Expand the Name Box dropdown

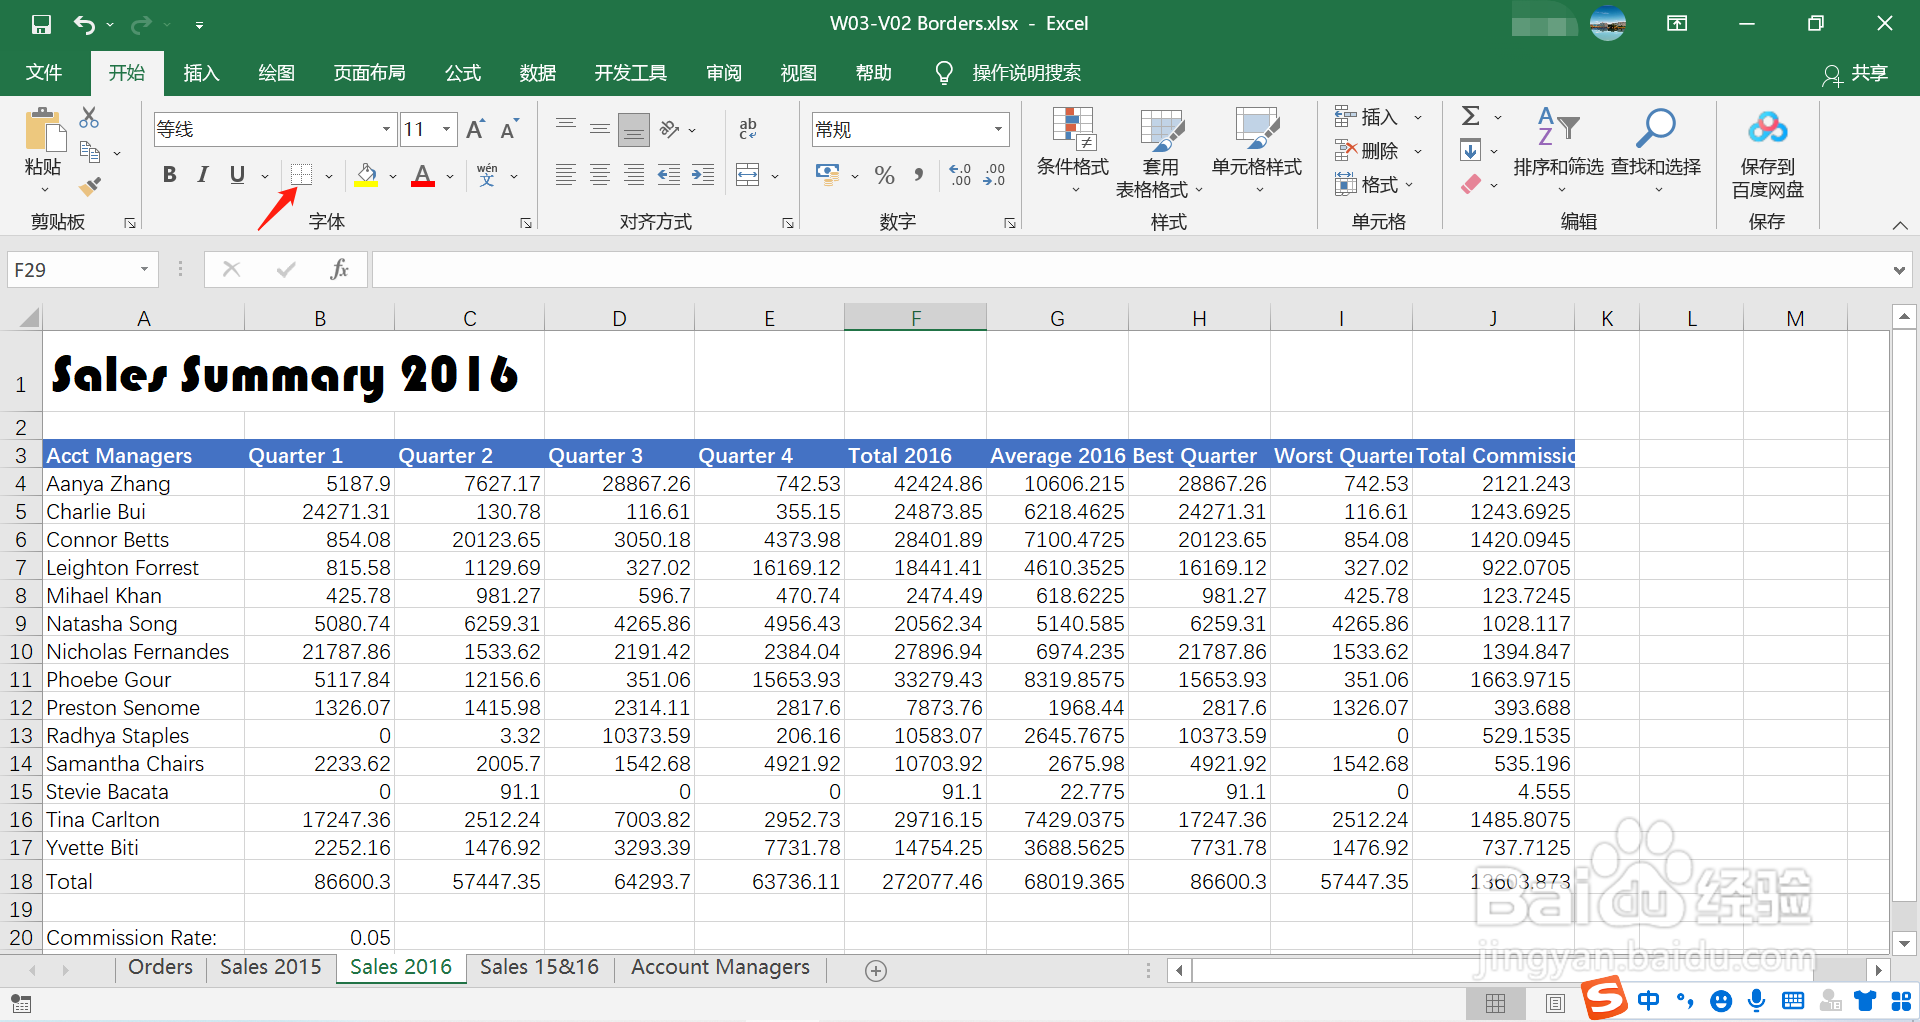click(x=144, y=270)
